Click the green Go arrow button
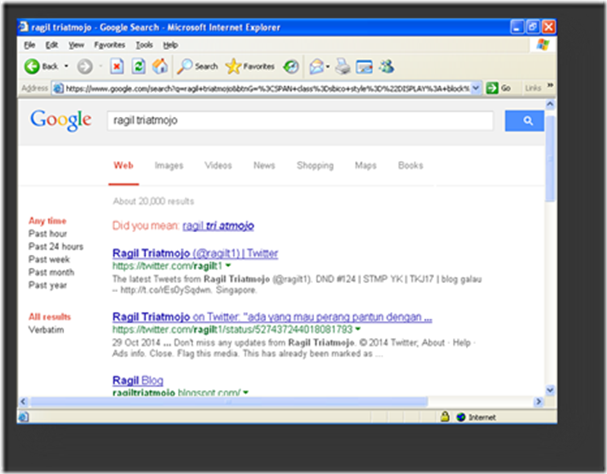The image size is (607, 474). click(x=492, y=88)
